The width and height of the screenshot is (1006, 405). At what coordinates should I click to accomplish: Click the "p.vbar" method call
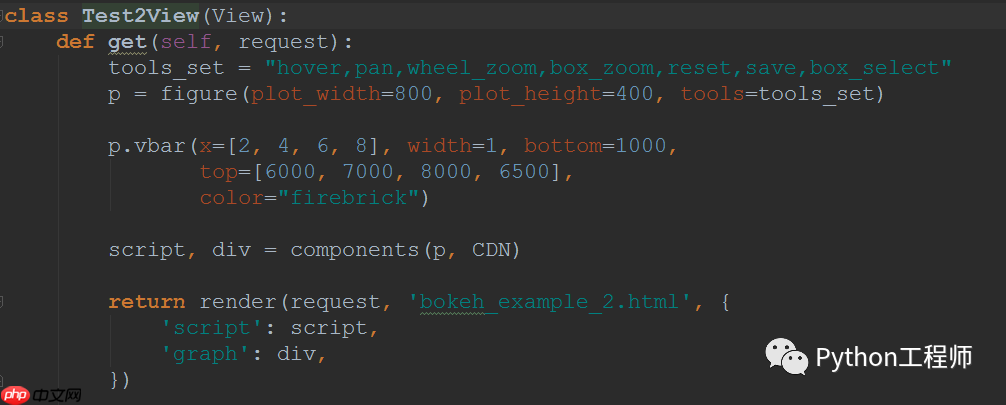(147, 146)
